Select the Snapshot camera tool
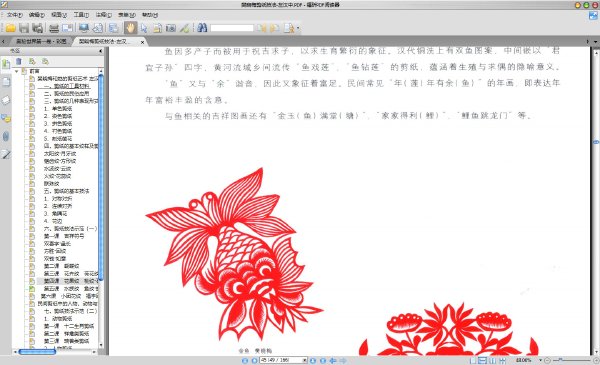 coord(171,28)
